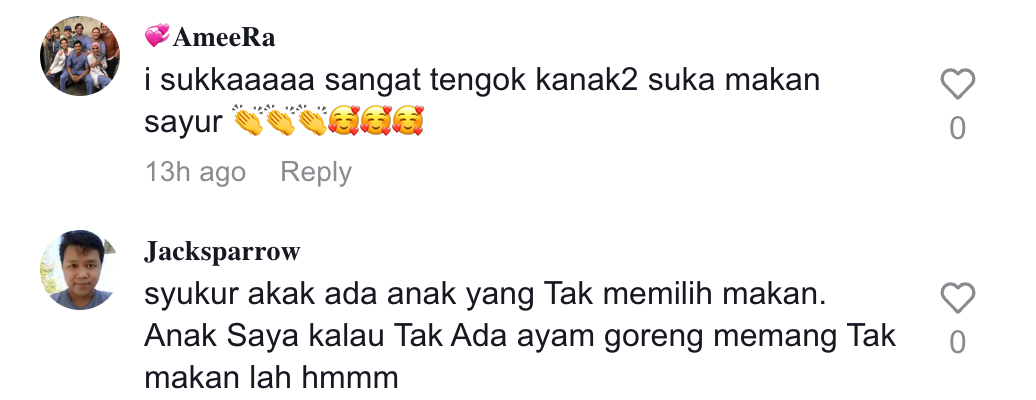Open Jacksparrow's profile picture
Image resolution: width=1036 pixels, height=400 pixels.
tap(80, 270)
